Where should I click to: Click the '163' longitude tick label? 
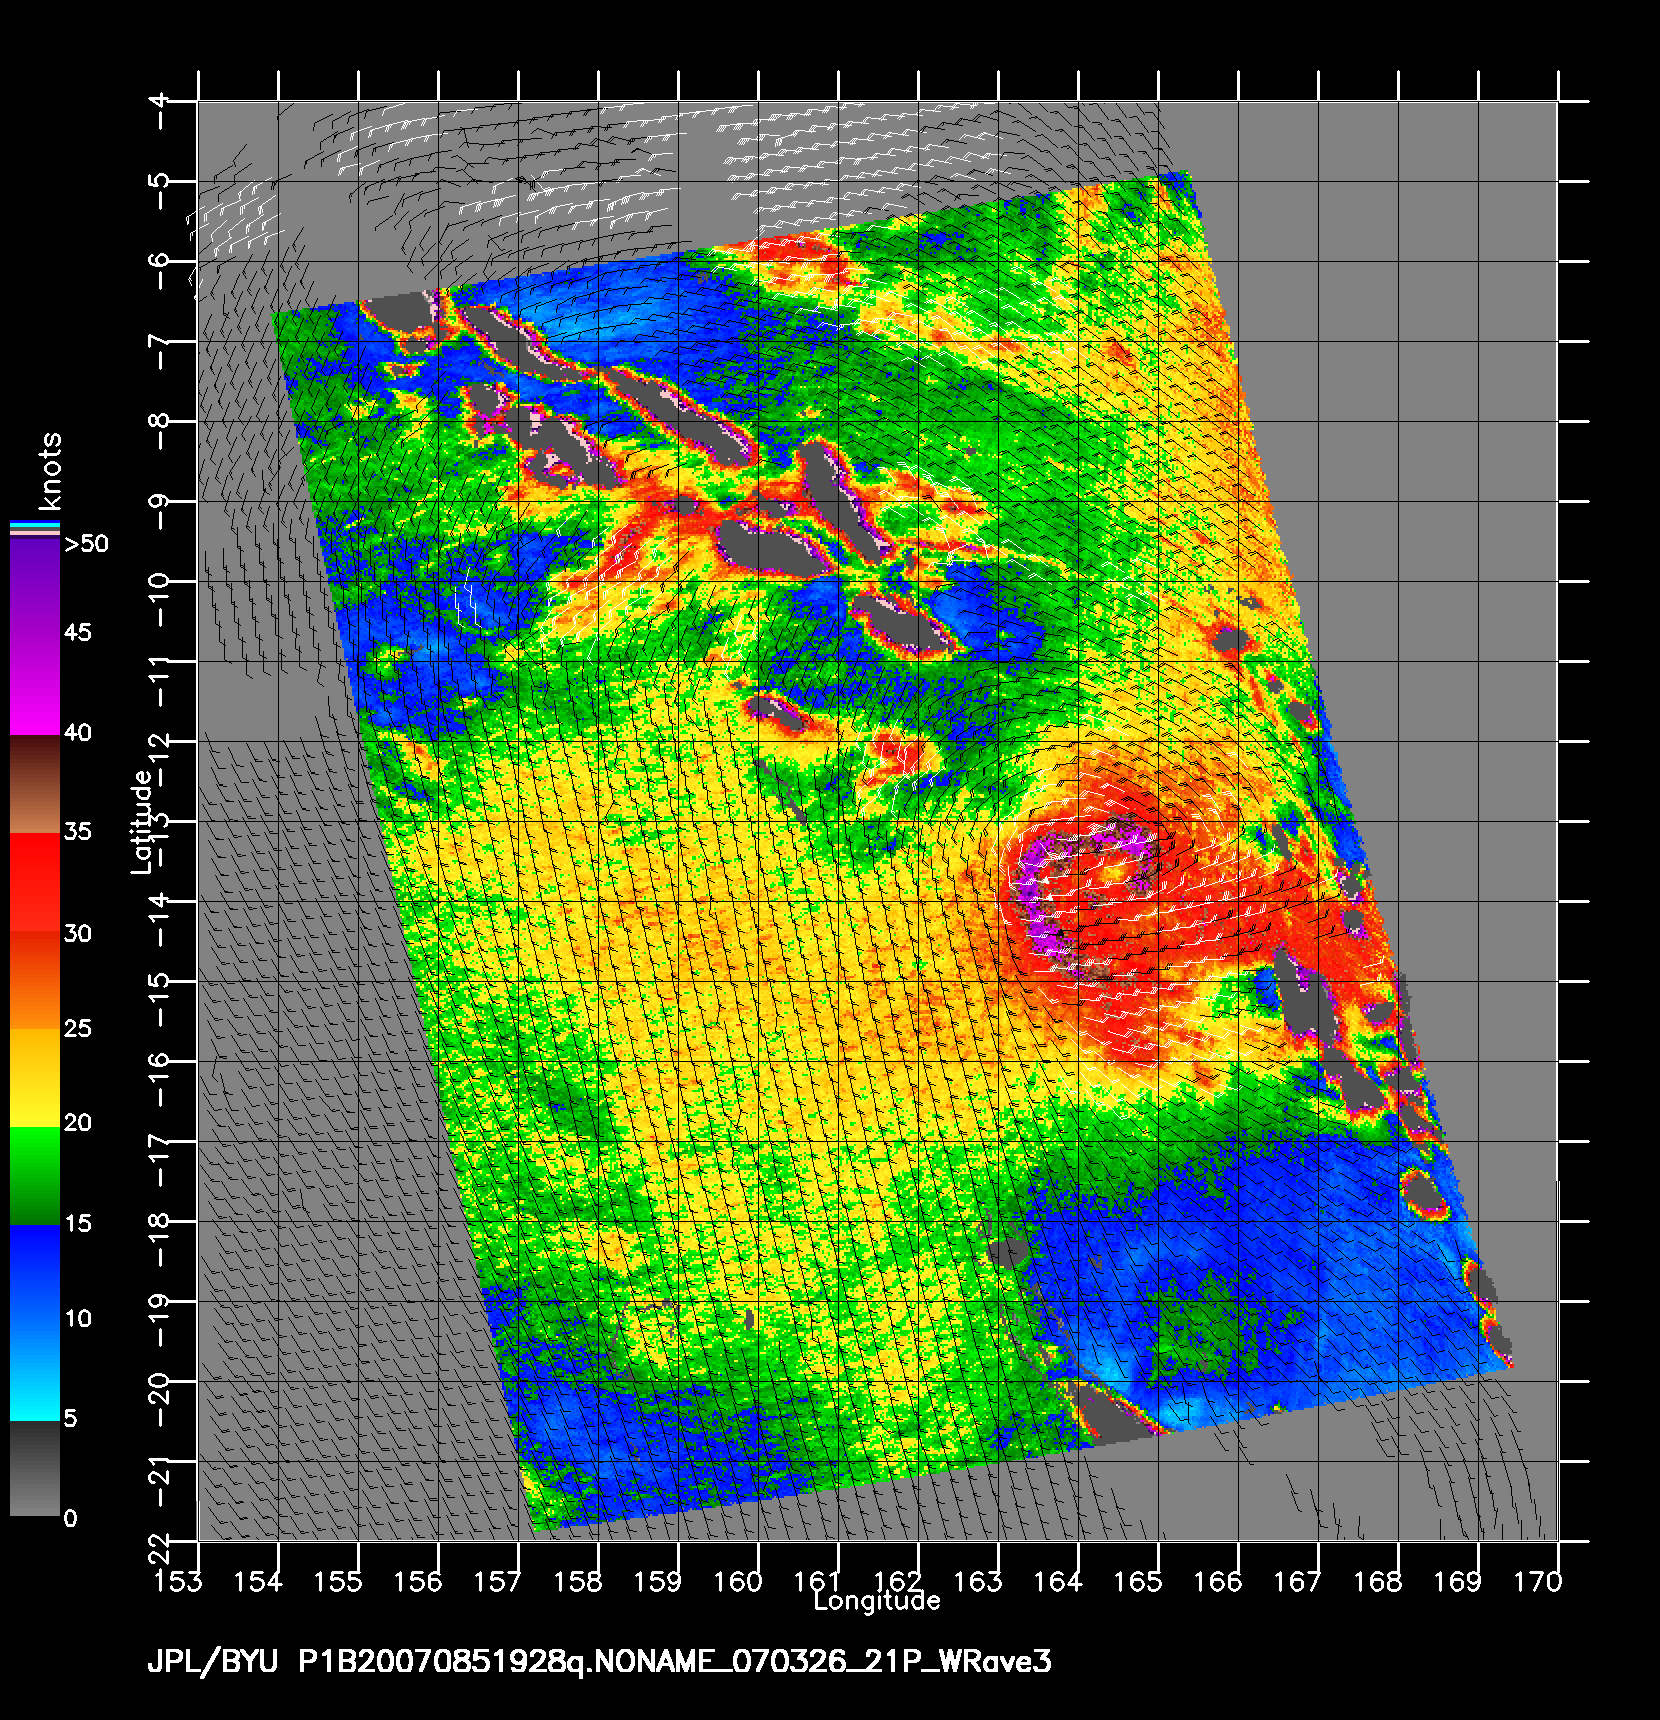(978, 1581)
